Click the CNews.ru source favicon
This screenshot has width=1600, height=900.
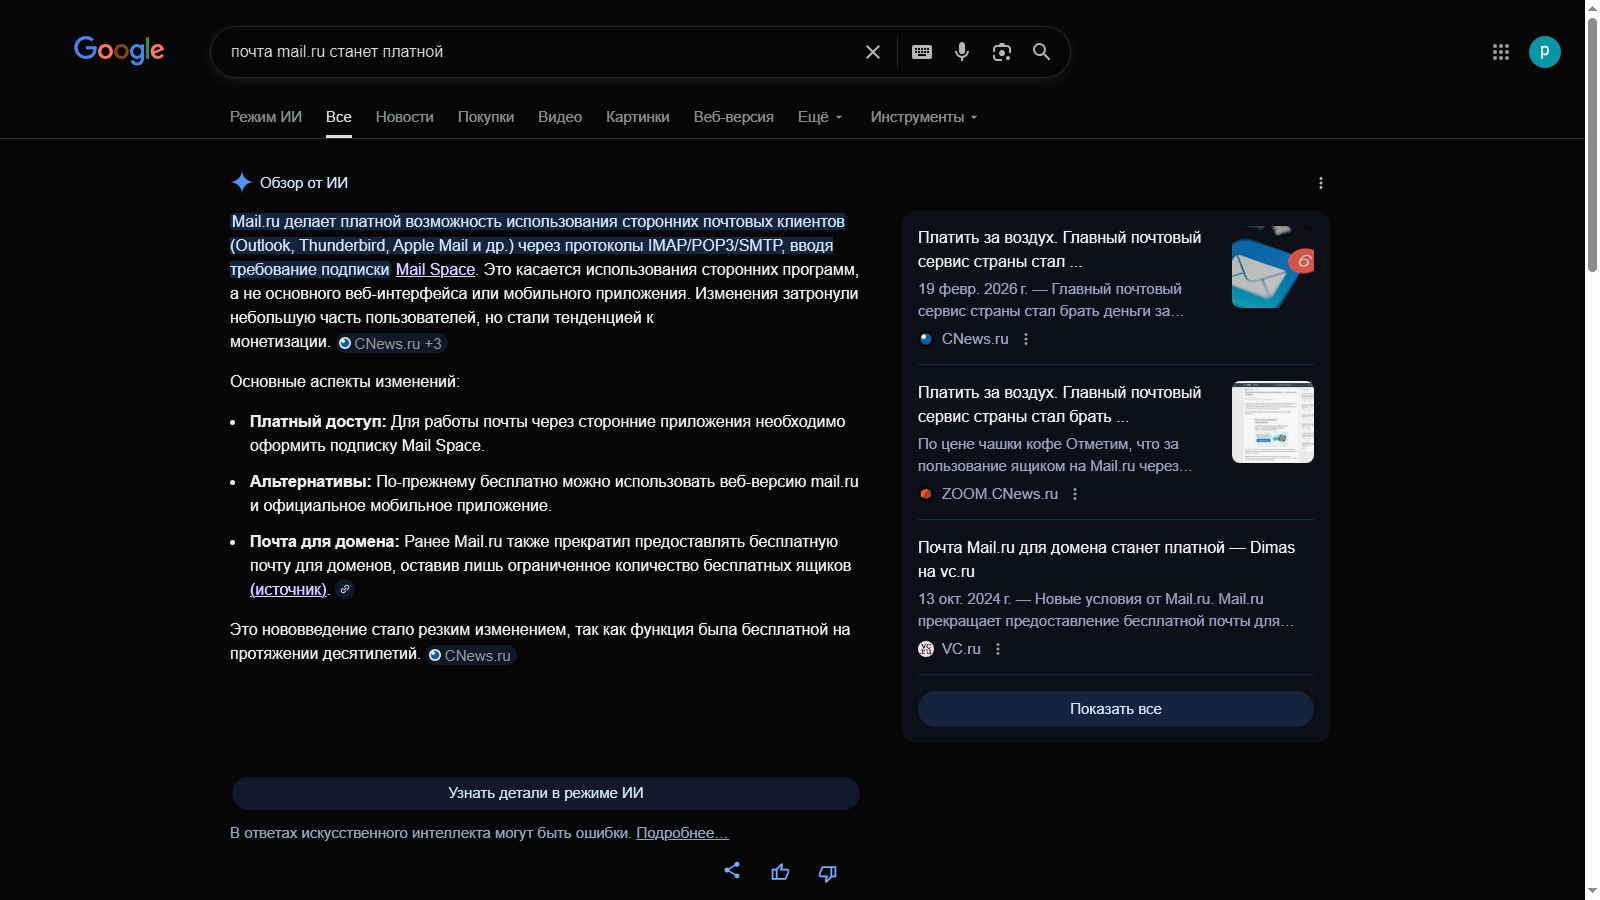coord(926,339)
